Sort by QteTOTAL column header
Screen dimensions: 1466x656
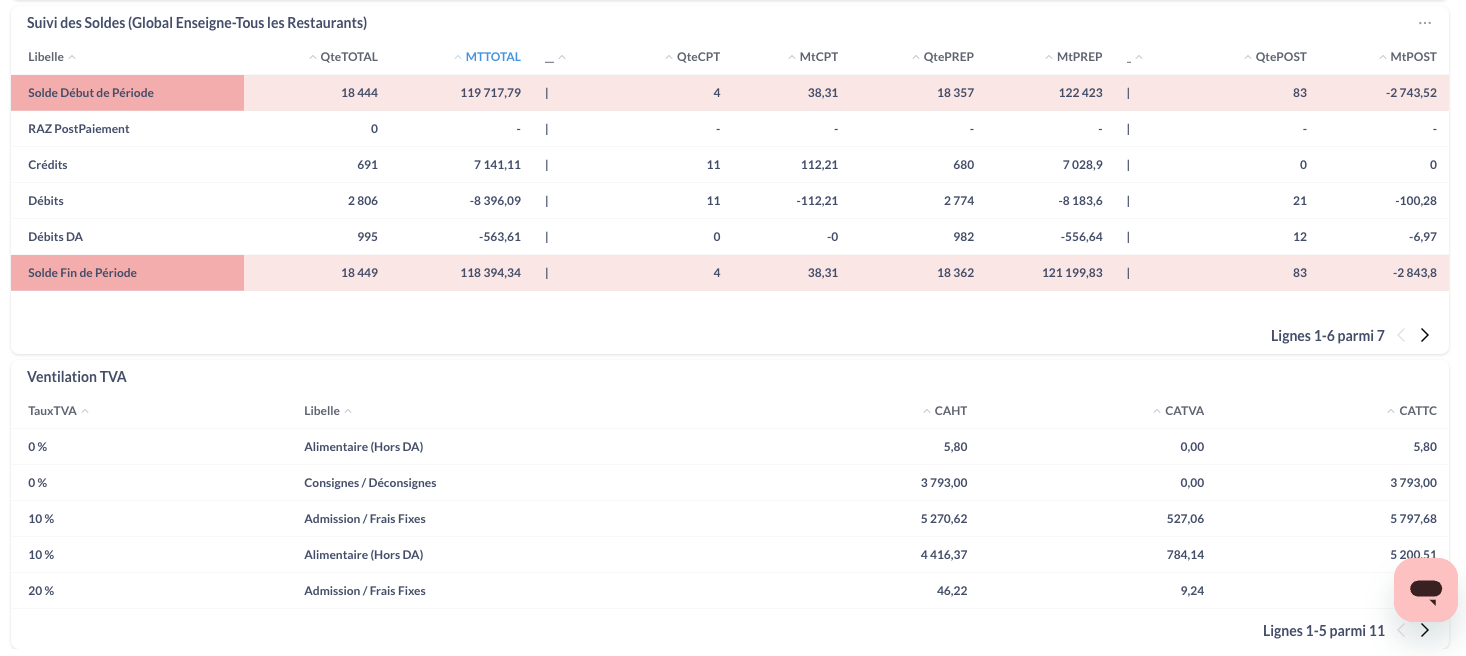[x=348, y=57]
